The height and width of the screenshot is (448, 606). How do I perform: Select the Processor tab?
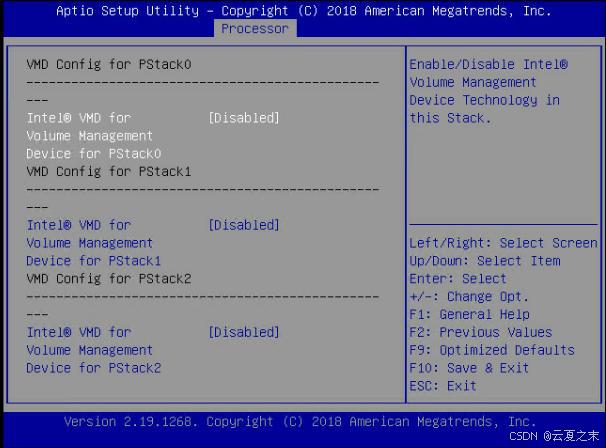coord(255,29)
